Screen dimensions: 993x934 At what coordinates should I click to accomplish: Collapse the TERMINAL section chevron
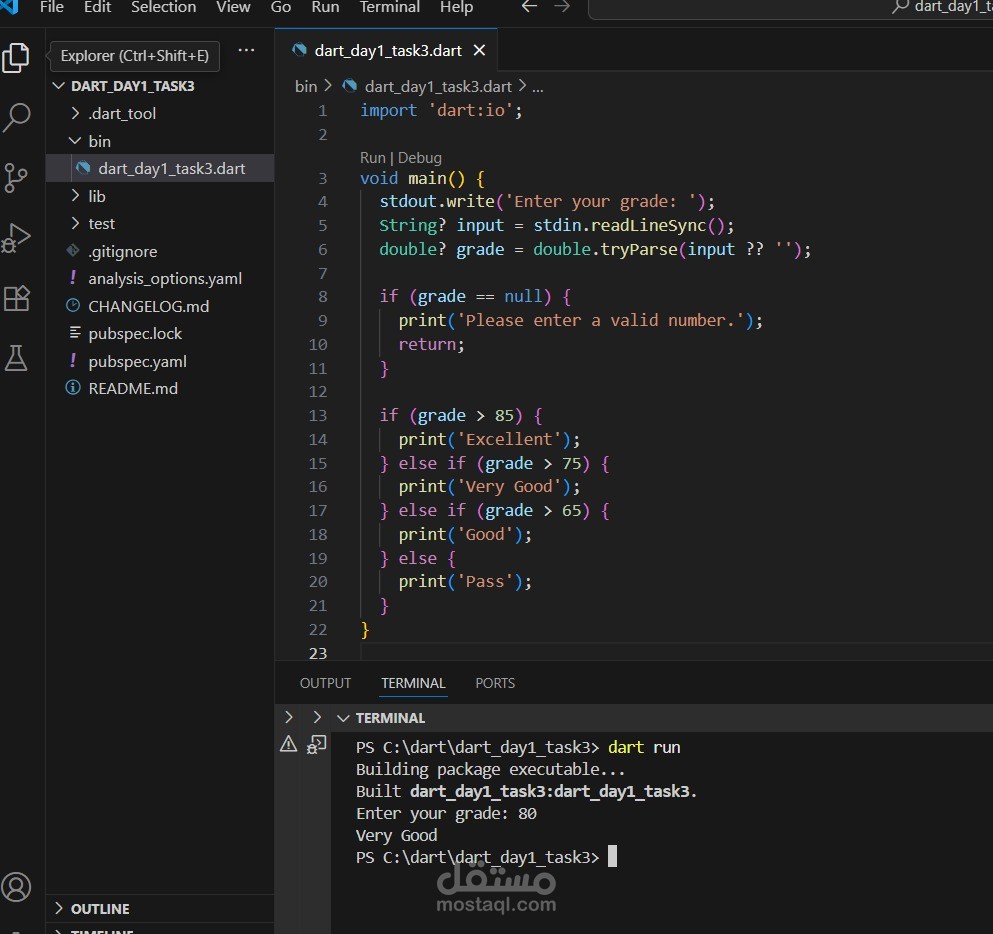tap(343, 718)
